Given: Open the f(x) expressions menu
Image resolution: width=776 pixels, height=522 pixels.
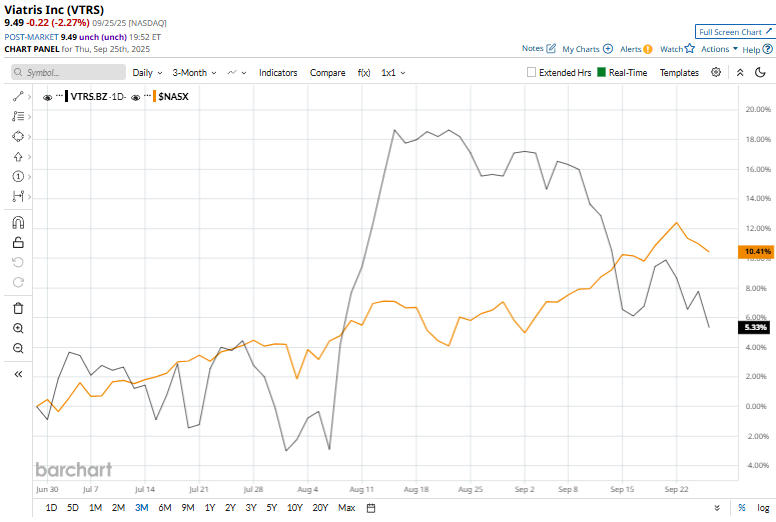Looking at the screenshot, I should (x=364, y=73).
